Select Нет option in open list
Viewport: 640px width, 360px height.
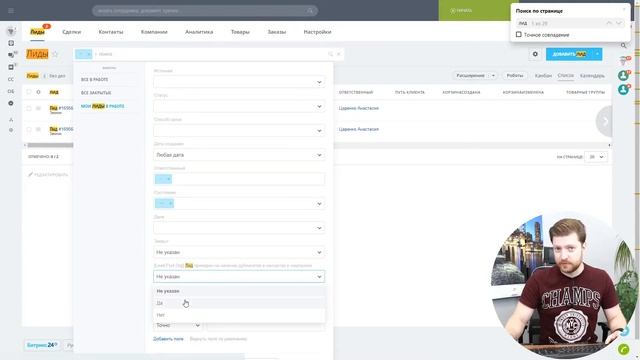coord(239,315)
